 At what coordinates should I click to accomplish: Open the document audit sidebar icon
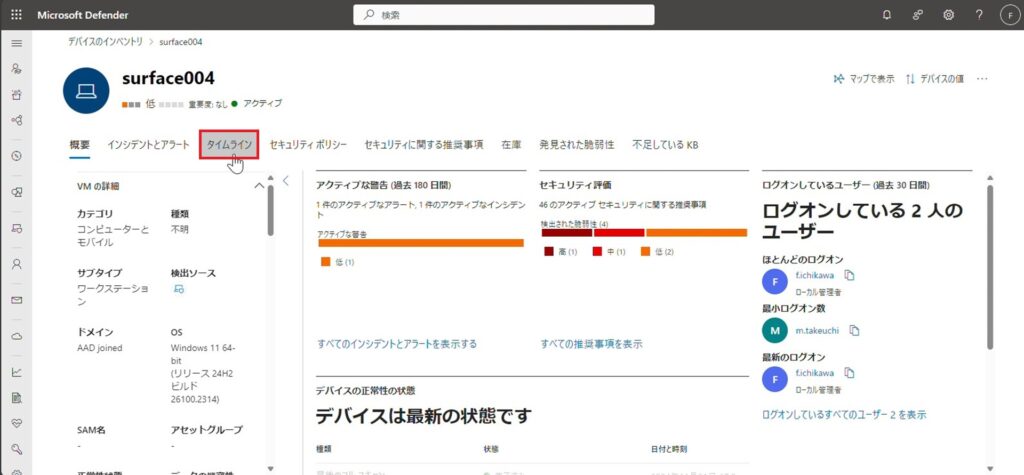point(17,397)
